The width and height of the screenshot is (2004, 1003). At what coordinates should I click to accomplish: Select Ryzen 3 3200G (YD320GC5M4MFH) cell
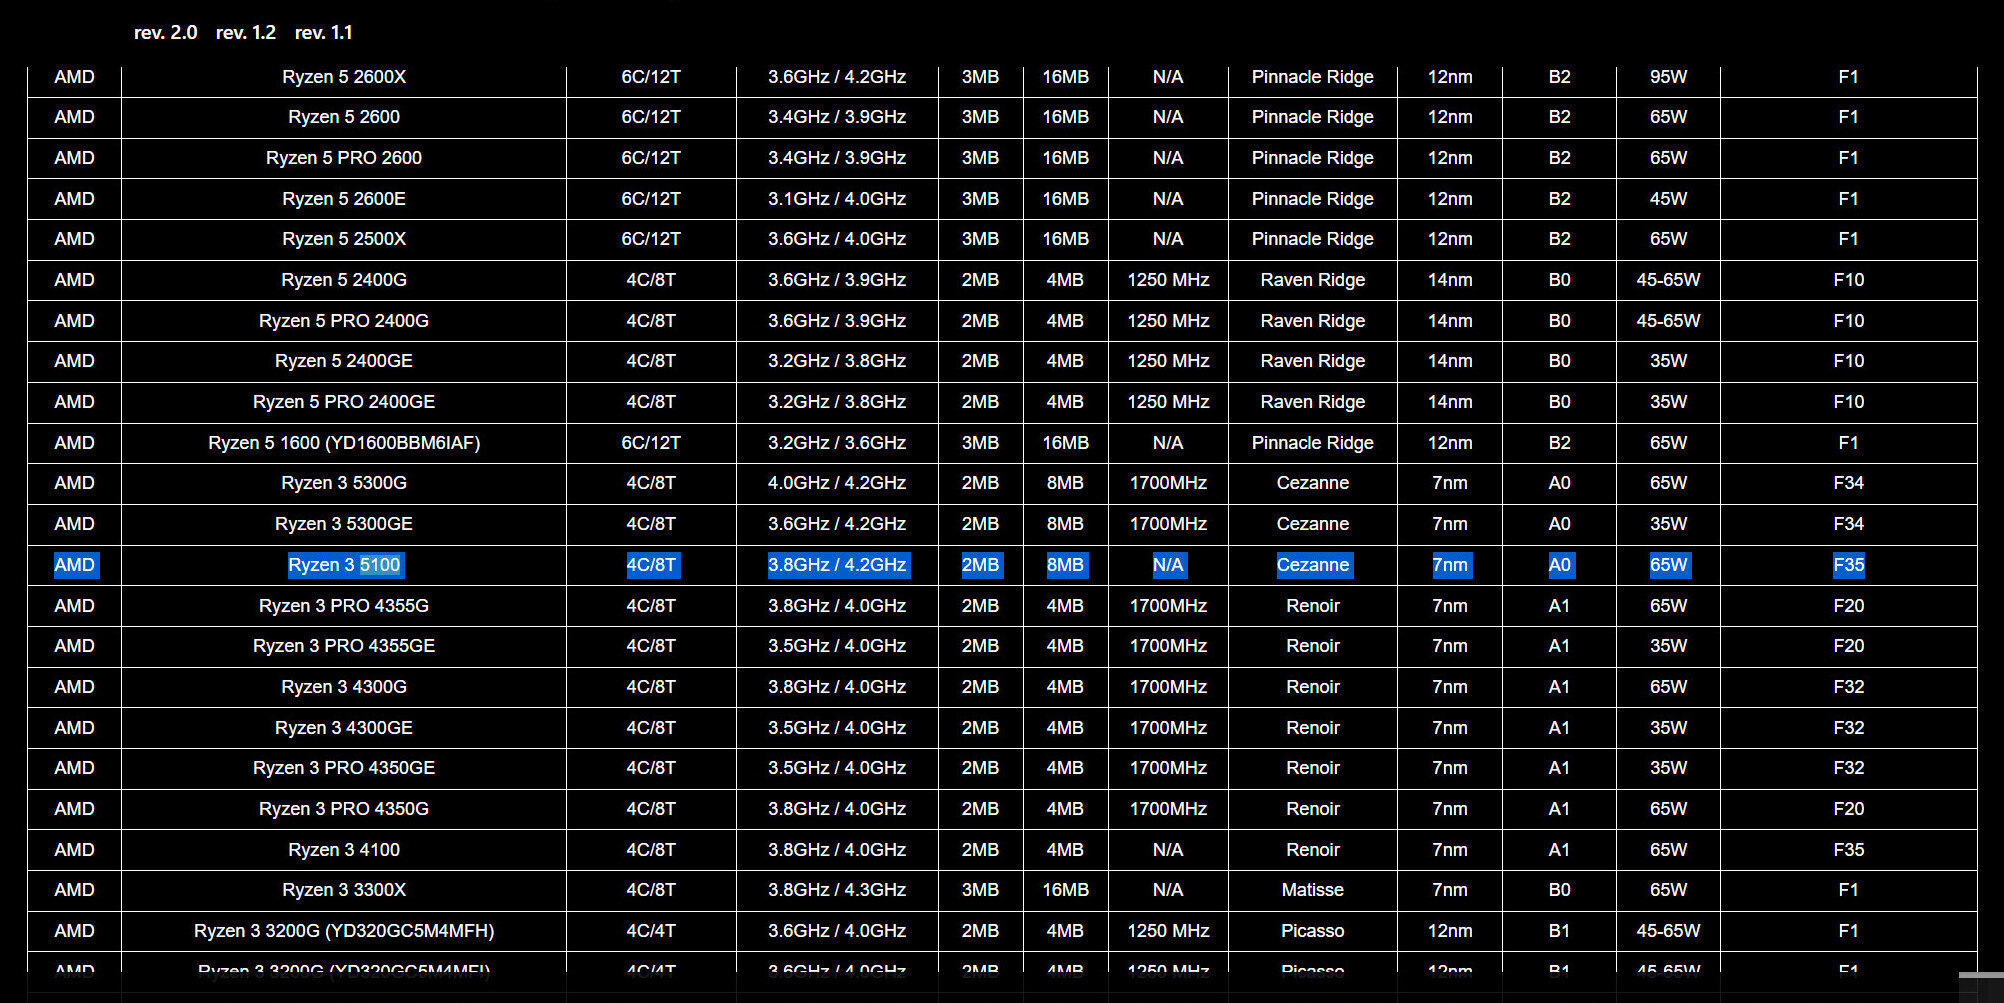tap(344, 931)
